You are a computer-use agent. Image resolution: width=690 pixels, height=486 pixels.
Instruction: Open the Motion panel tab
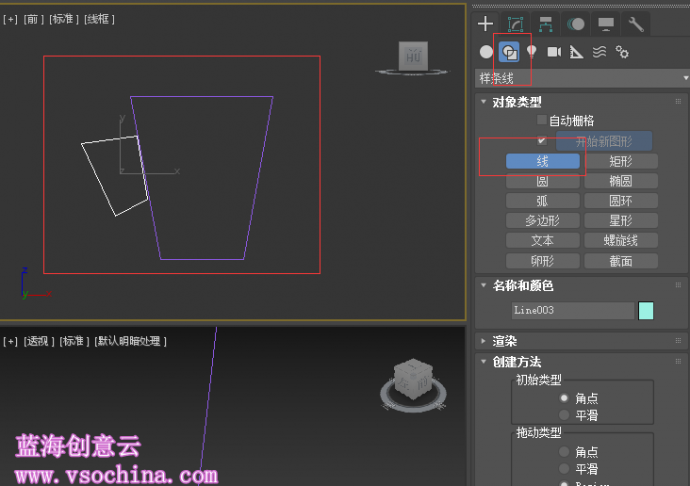coord(576,24)
